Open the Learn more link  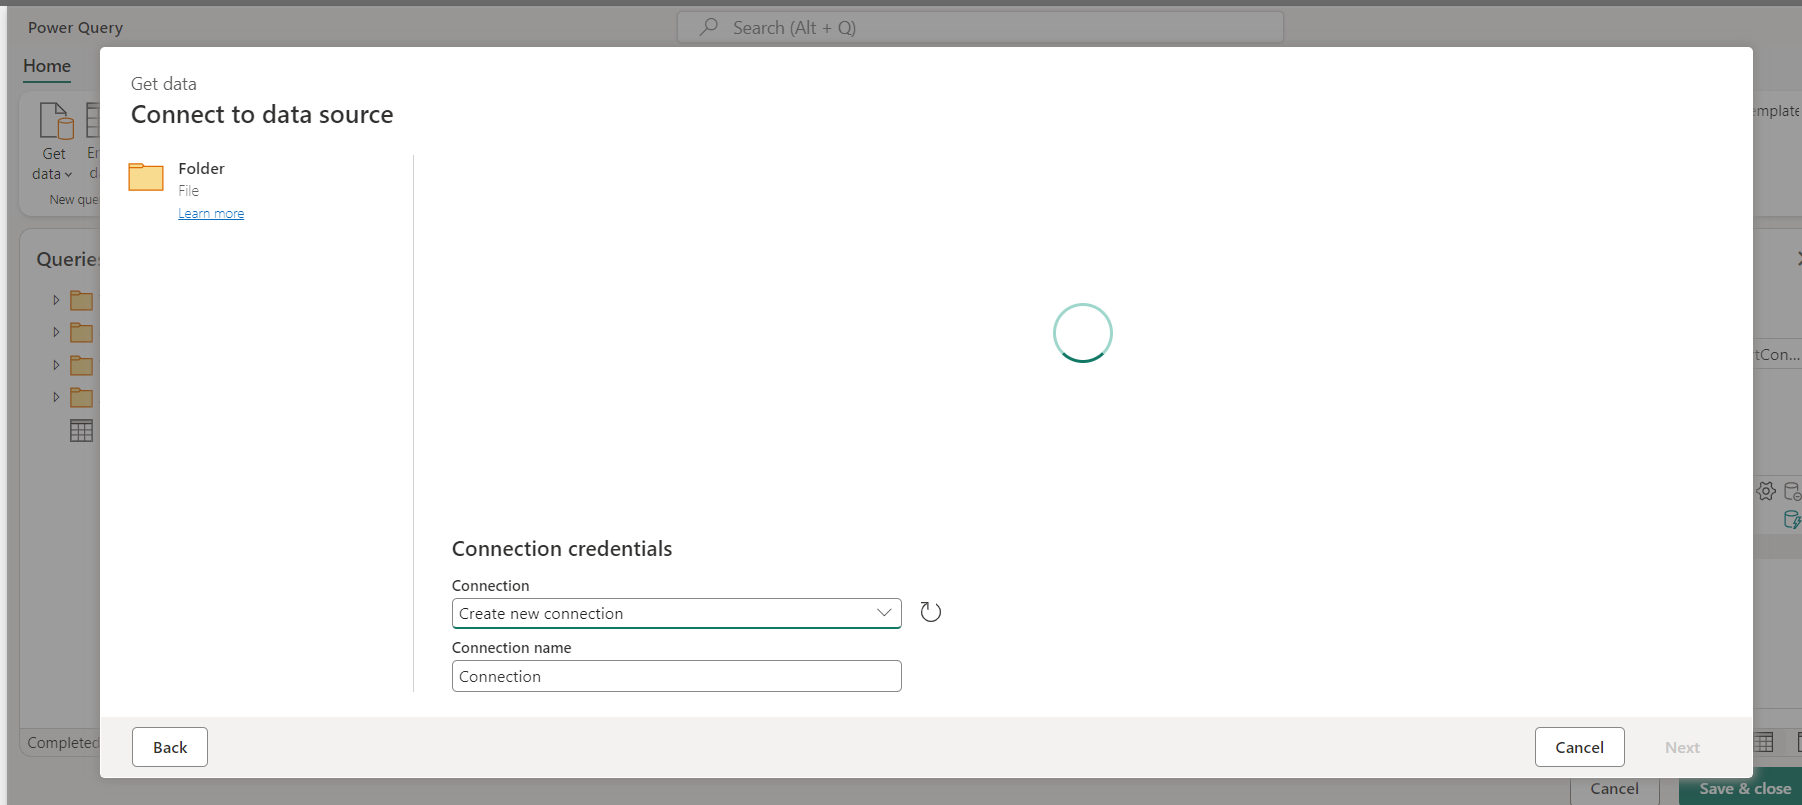211,213
